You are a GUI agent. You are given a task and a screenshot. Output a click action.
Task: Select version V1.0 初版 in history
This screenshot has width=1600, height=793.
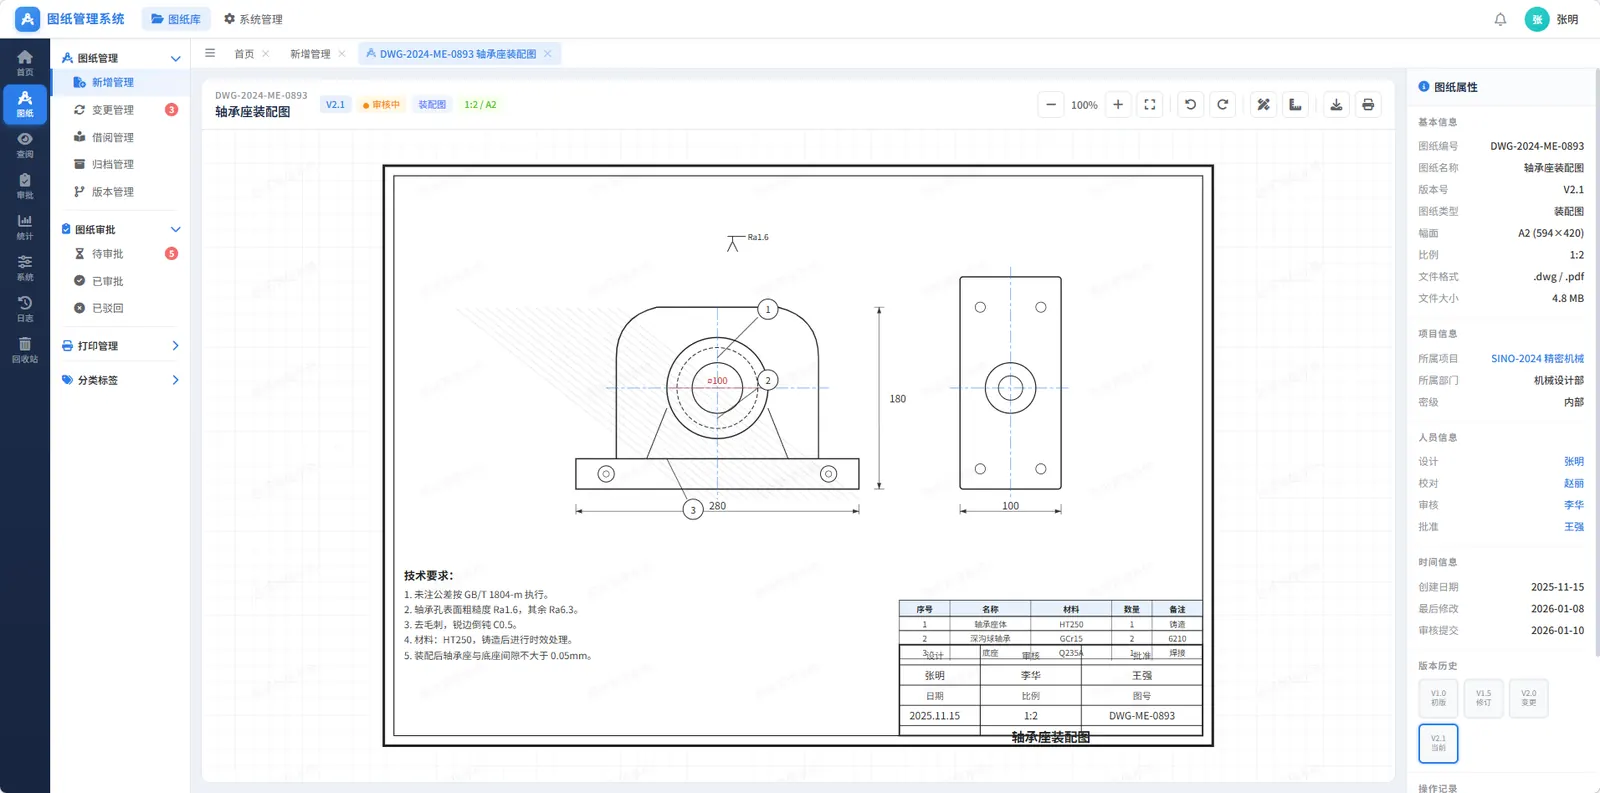1438,698
